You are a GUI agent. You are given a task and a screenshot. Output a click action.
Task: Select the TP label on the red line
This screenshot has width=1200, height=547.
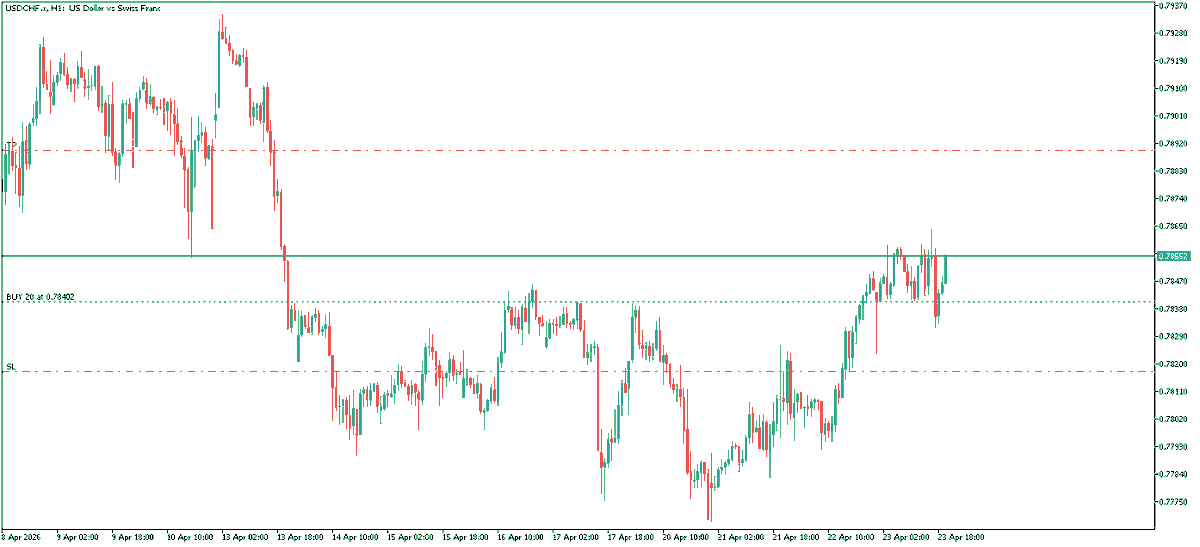pyautogui.click(x=11, y=145)
